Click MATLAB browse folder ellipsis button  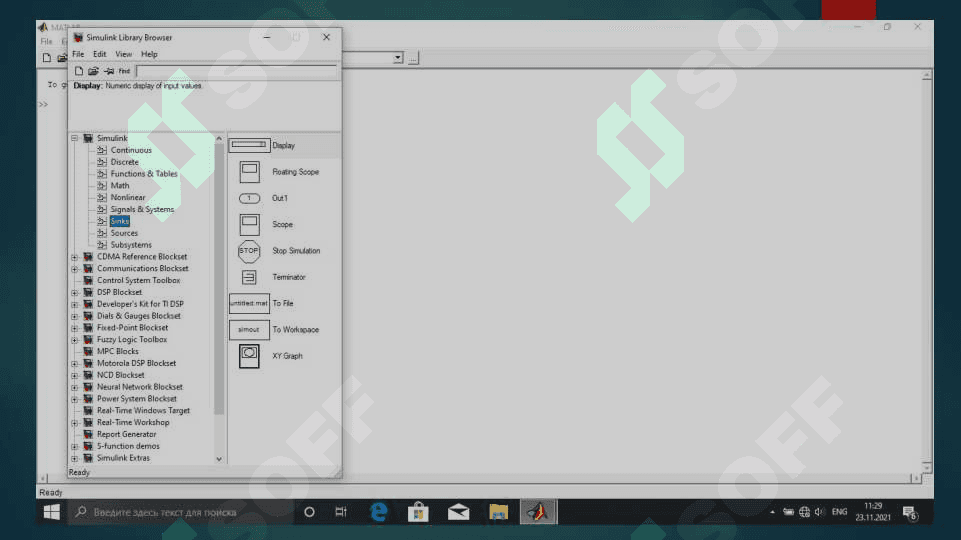413,58
